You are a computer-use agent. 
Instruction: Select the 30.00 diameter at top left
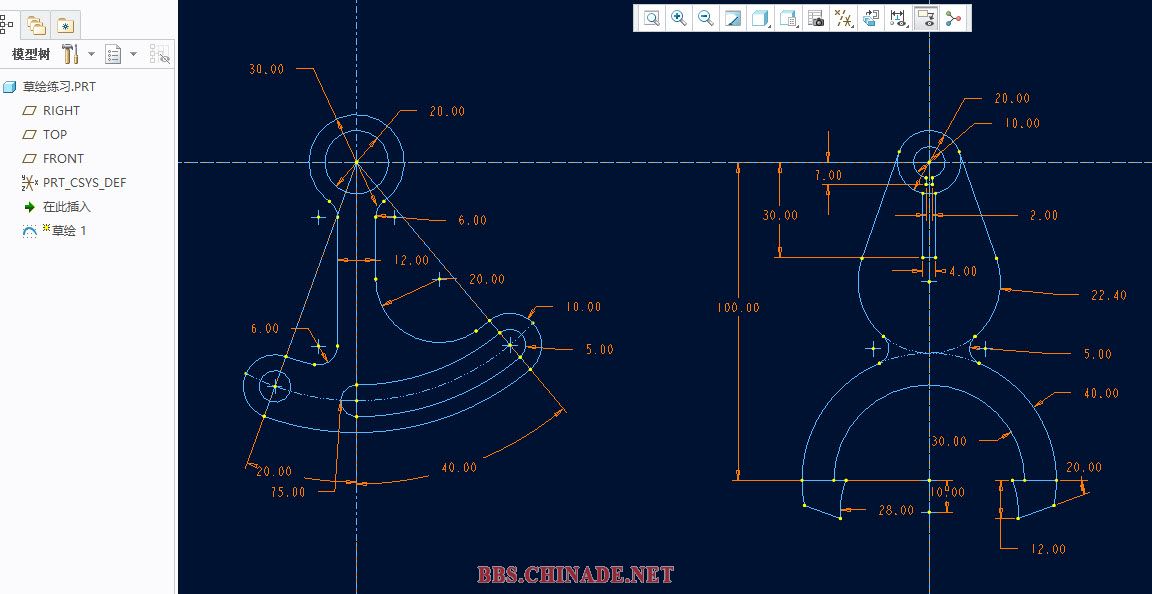[x=267, y=69]
